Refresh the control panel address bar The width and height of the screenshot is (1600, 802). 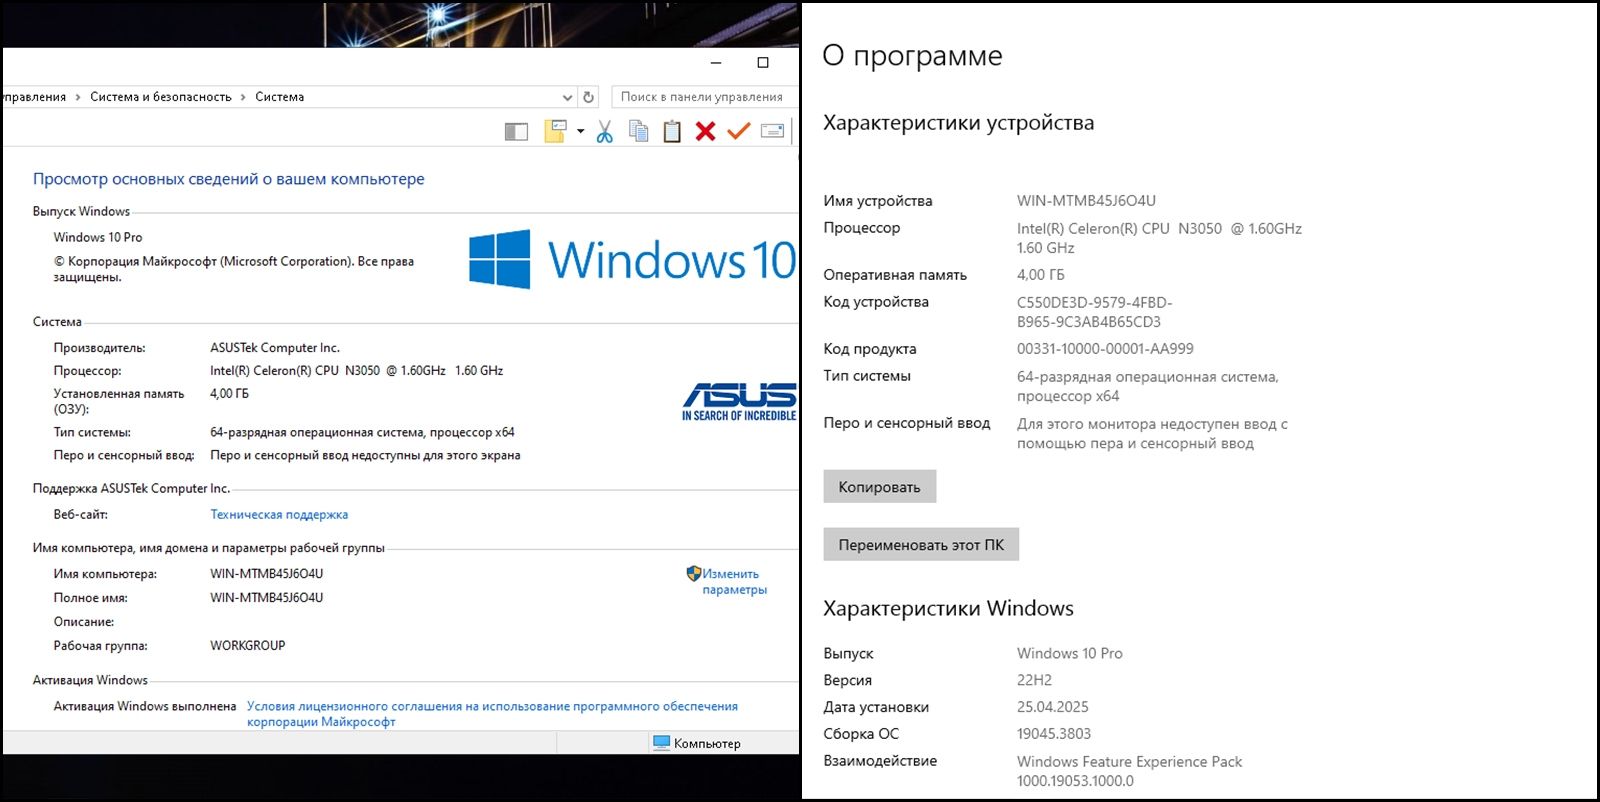589,97
